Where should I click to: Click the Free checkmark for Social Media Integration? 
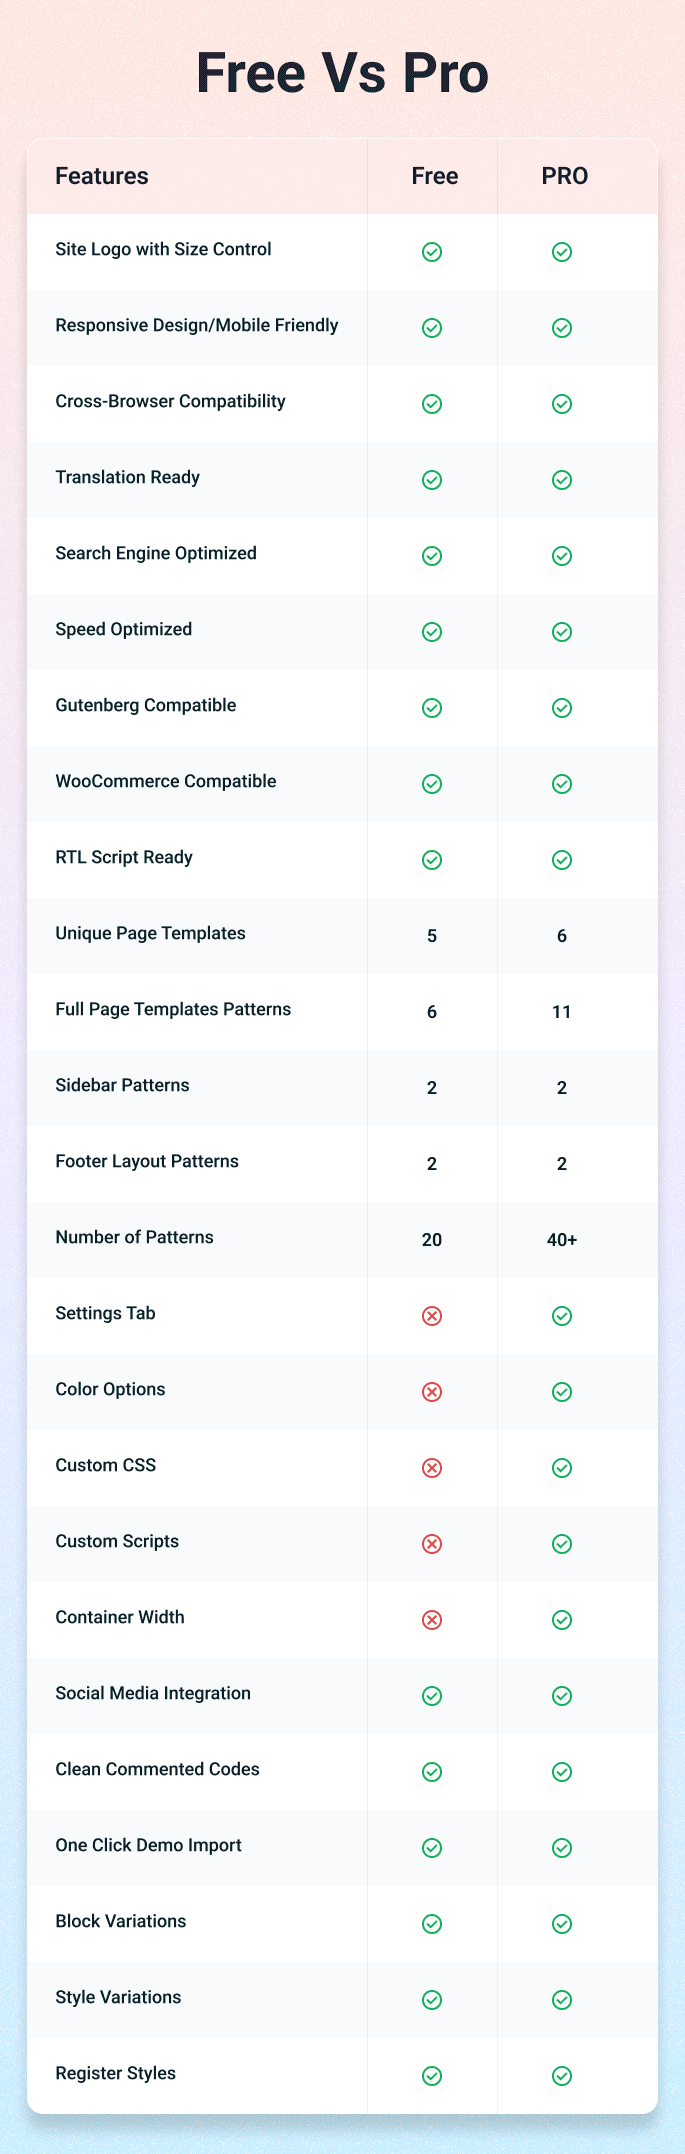coord(432,1696)
